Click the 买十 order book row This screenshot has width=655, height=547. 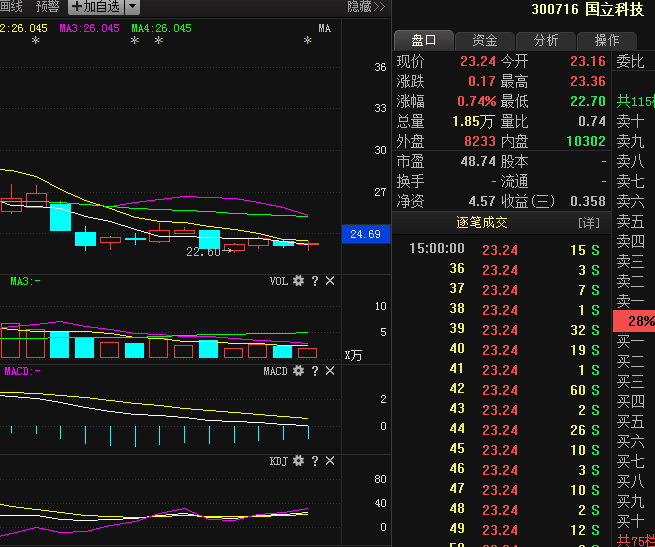(634, 522)
